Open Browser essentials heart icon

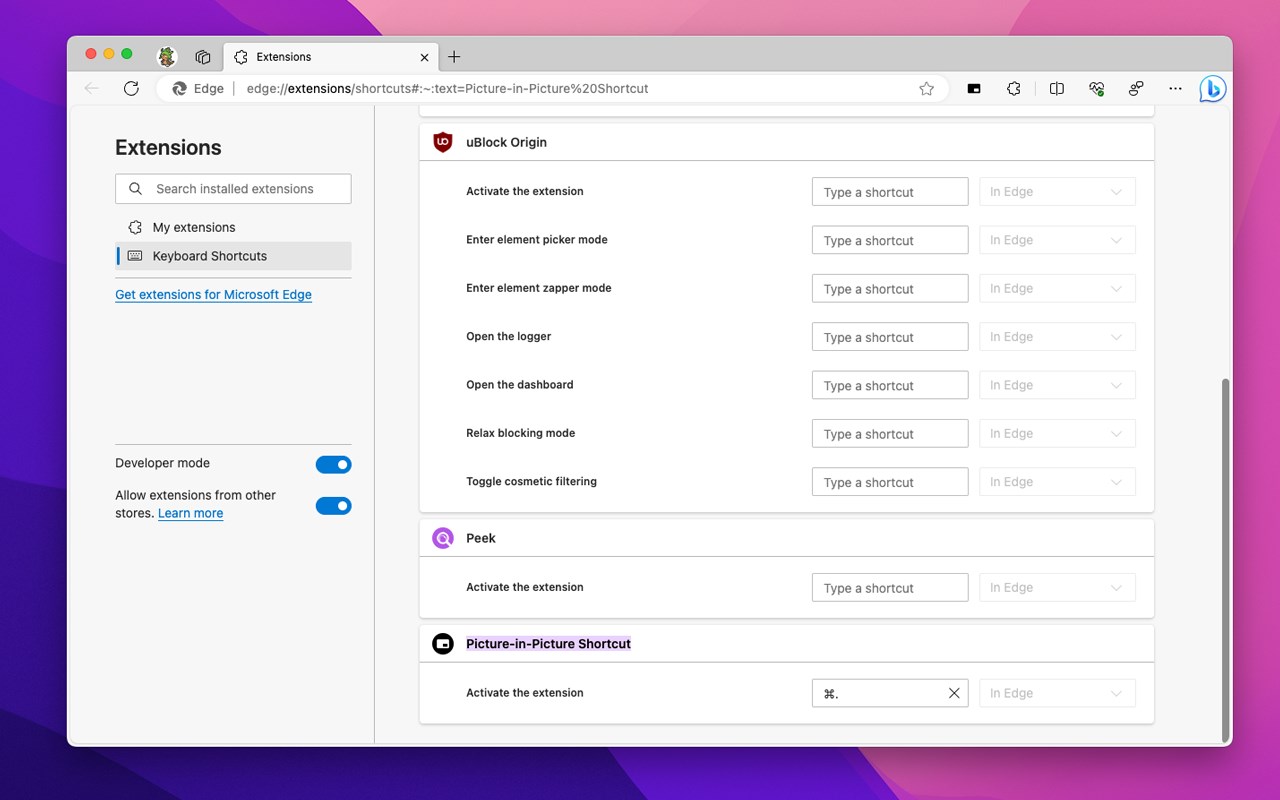click(1097, 88)
